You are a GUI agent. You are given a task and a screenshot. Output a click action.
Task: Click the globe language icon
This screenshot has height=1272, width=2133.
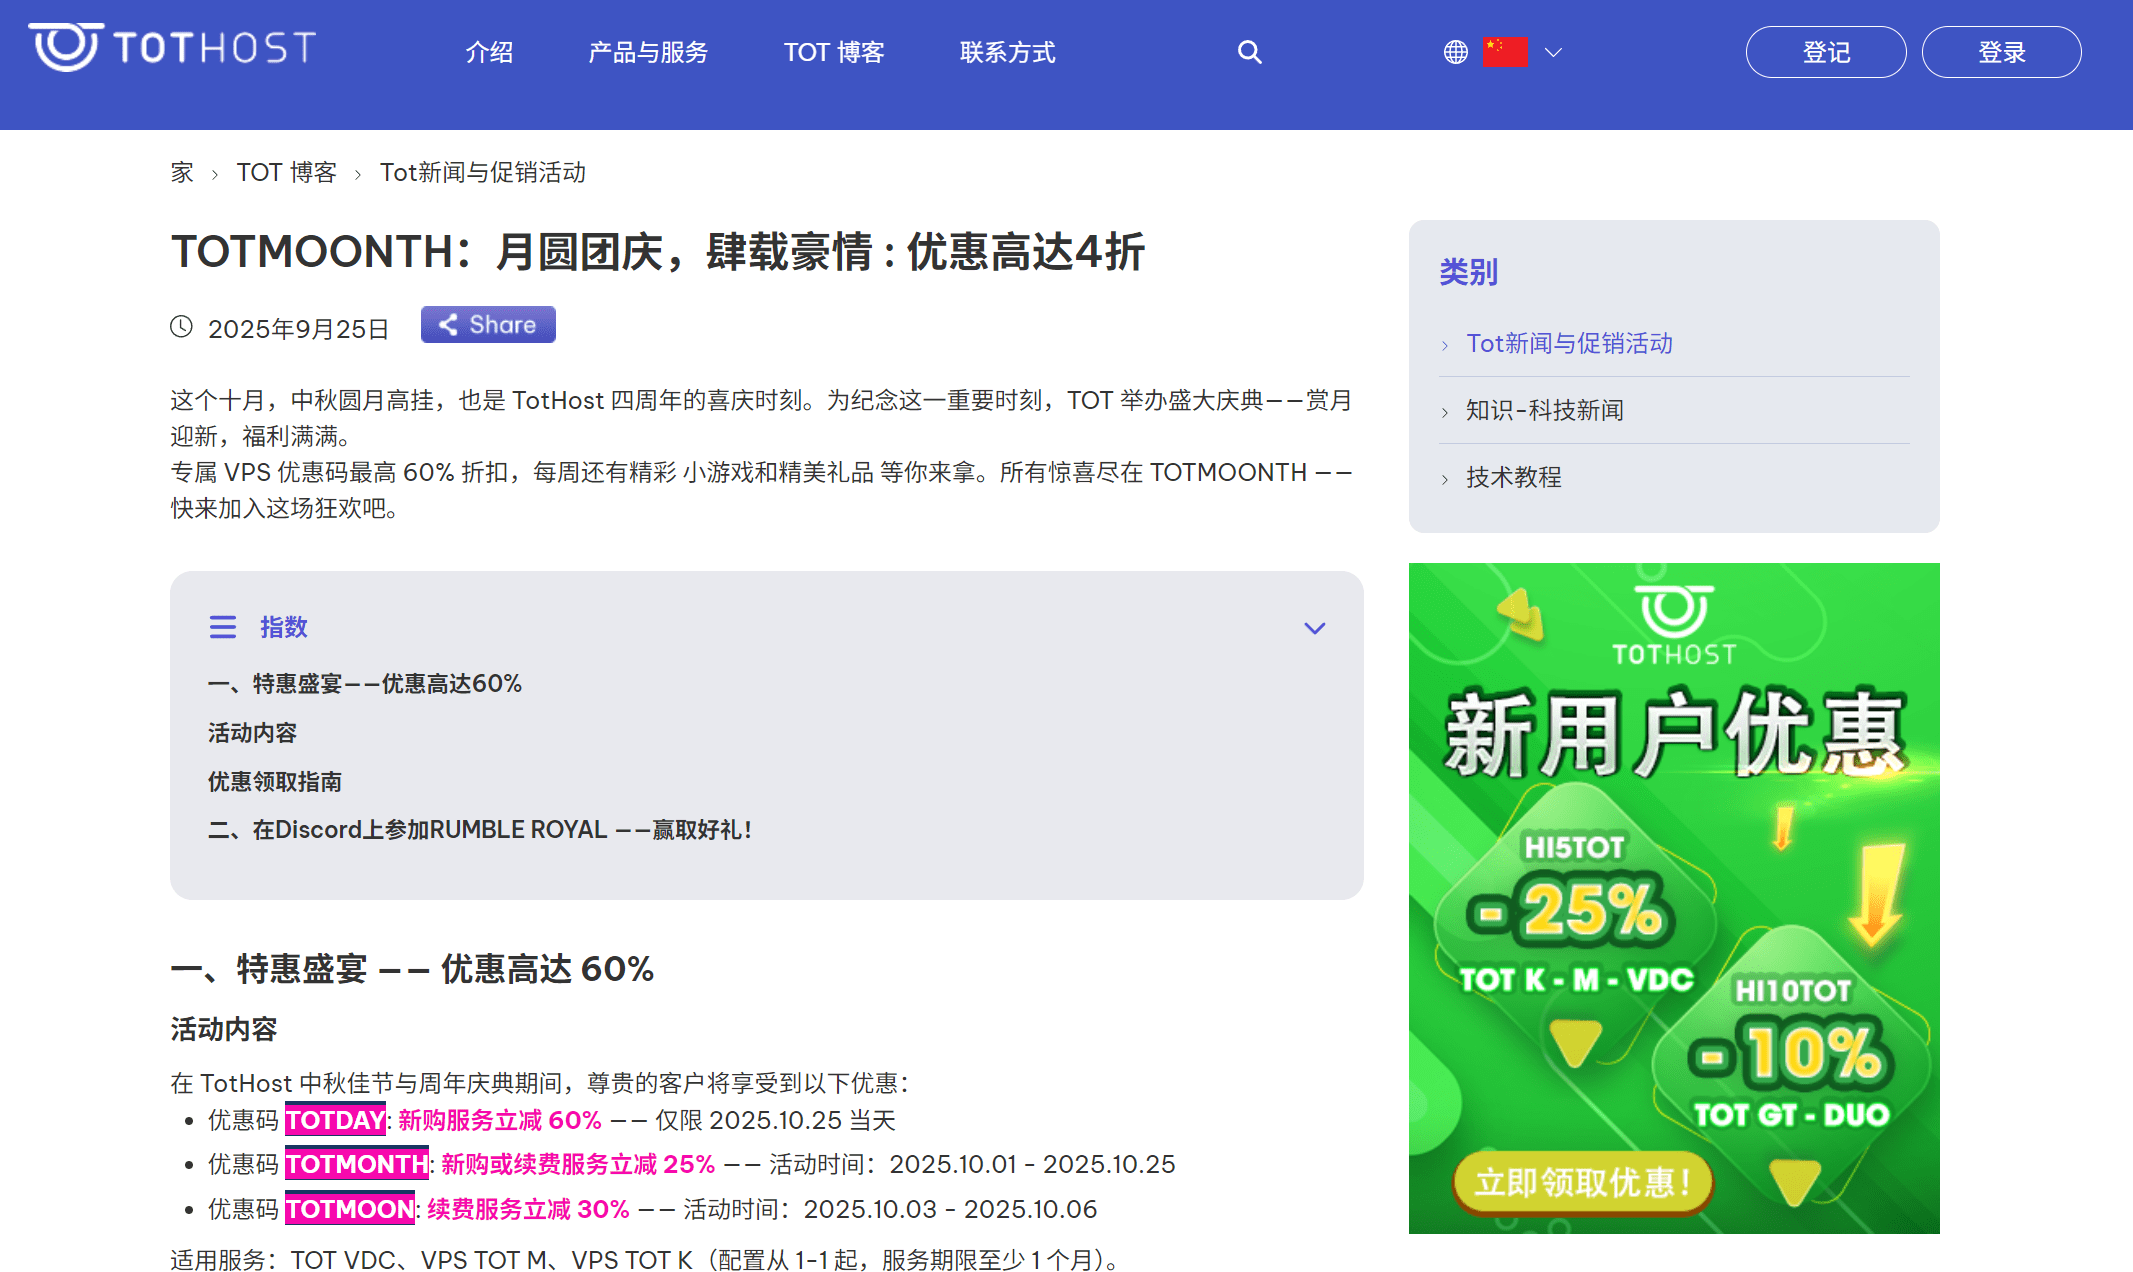pyautogui.click(x=1455, y=52)
